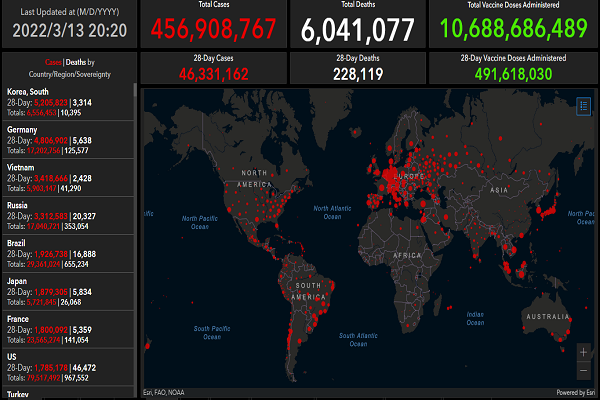Click the SOUTH AMERICA map label
Image resolution: width=600 pixels, height=400 pixels.
tap(309, 291)
